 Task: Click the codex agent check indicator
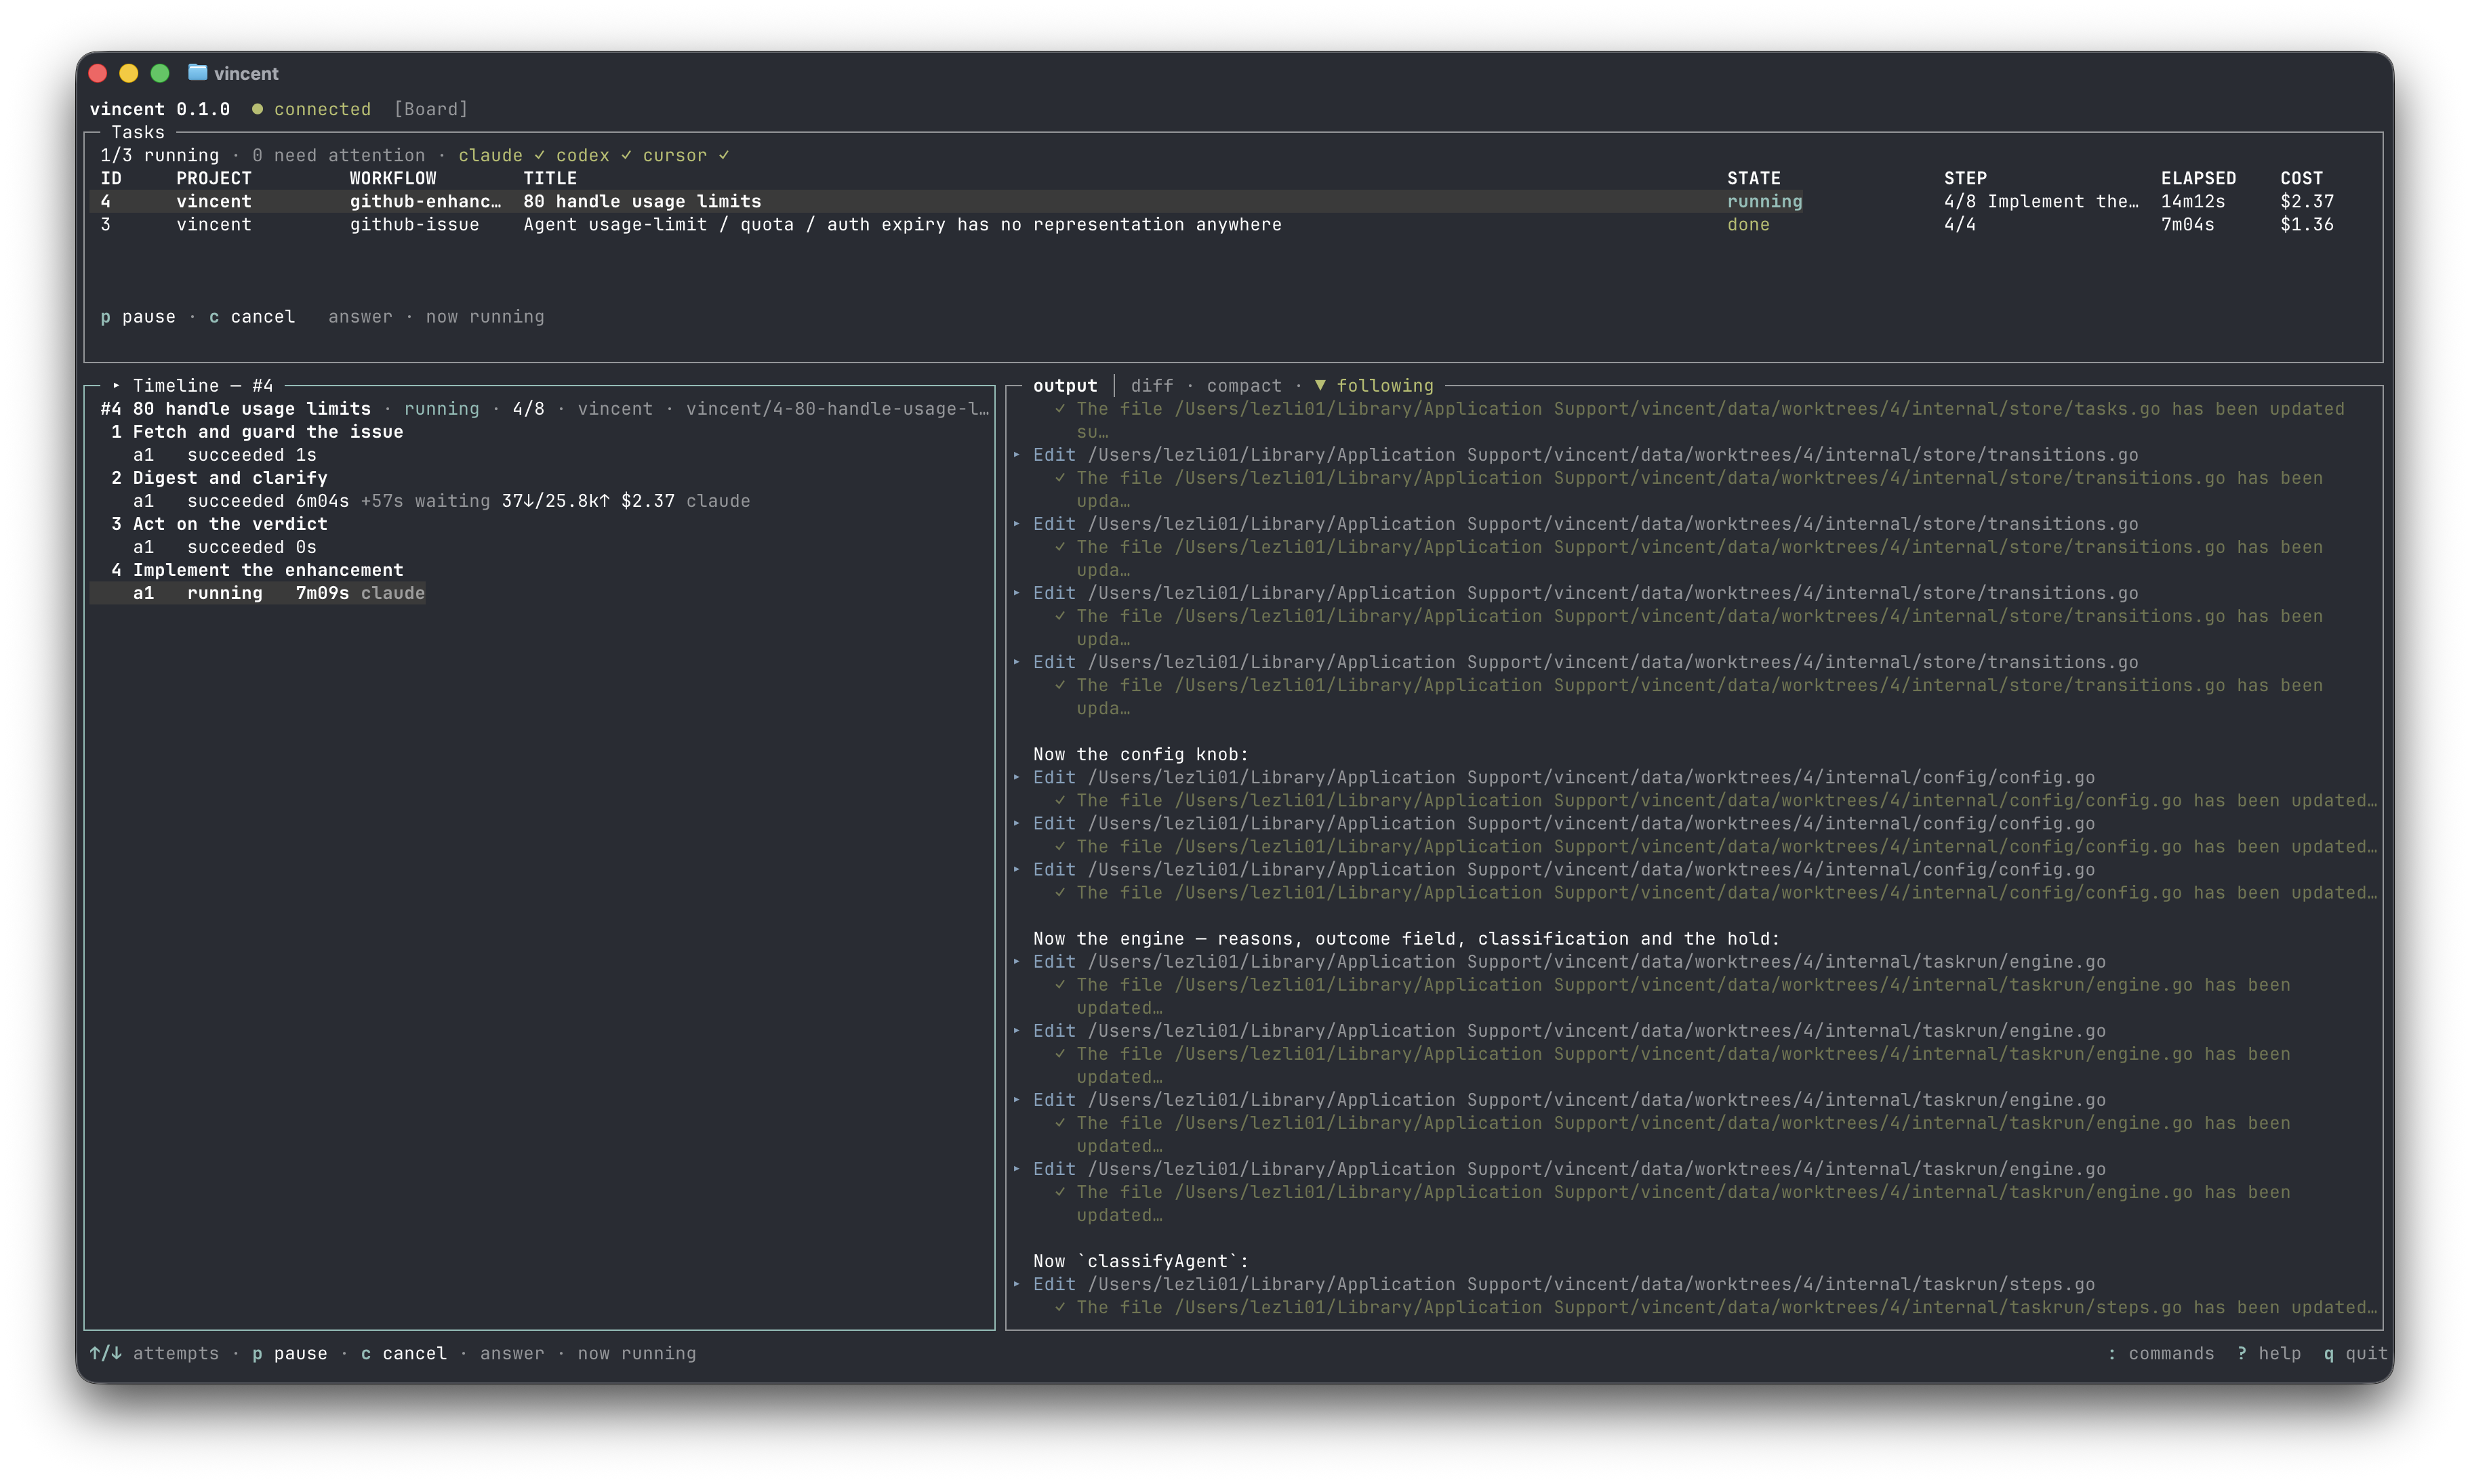click(x=594, y=155)
